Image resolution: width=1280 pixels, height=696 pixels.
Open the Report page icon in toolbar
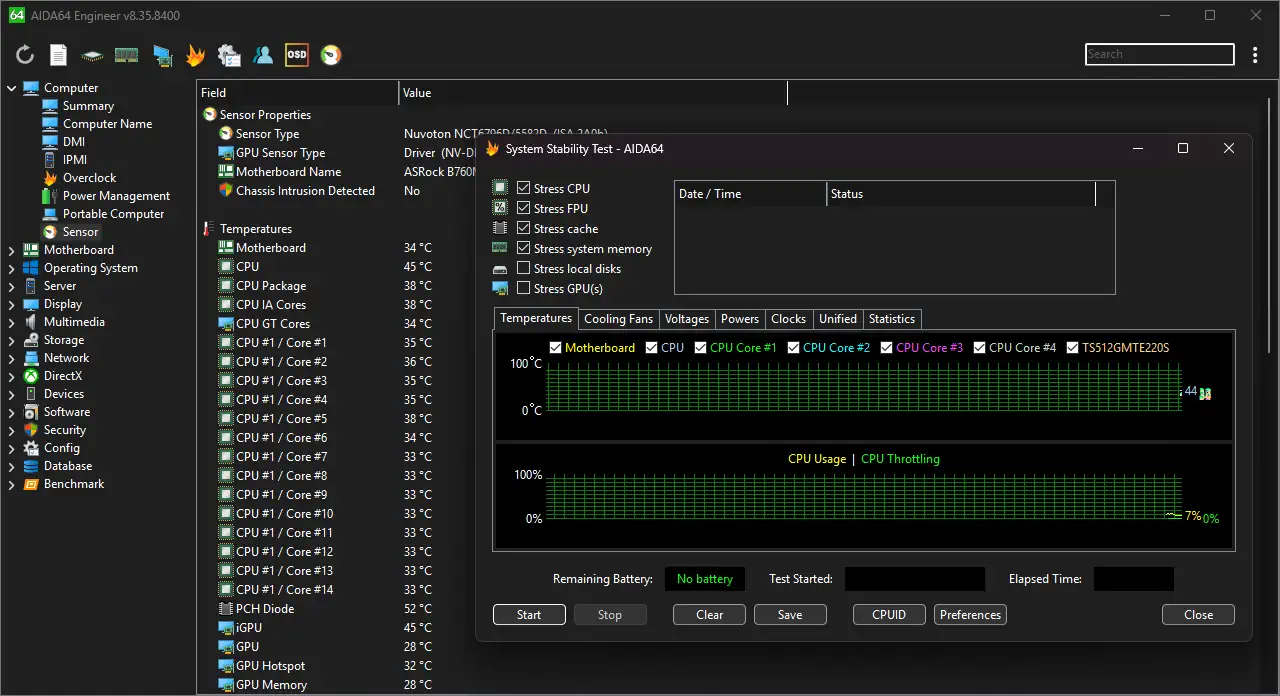coord(58,55)
